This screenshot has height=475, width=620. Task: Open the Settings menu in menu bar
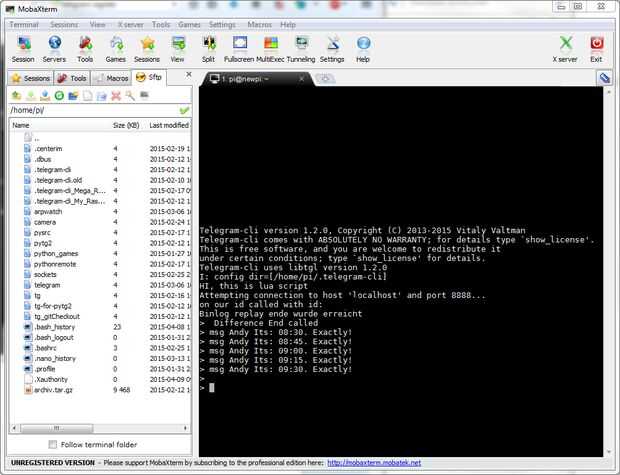point(222,25)
